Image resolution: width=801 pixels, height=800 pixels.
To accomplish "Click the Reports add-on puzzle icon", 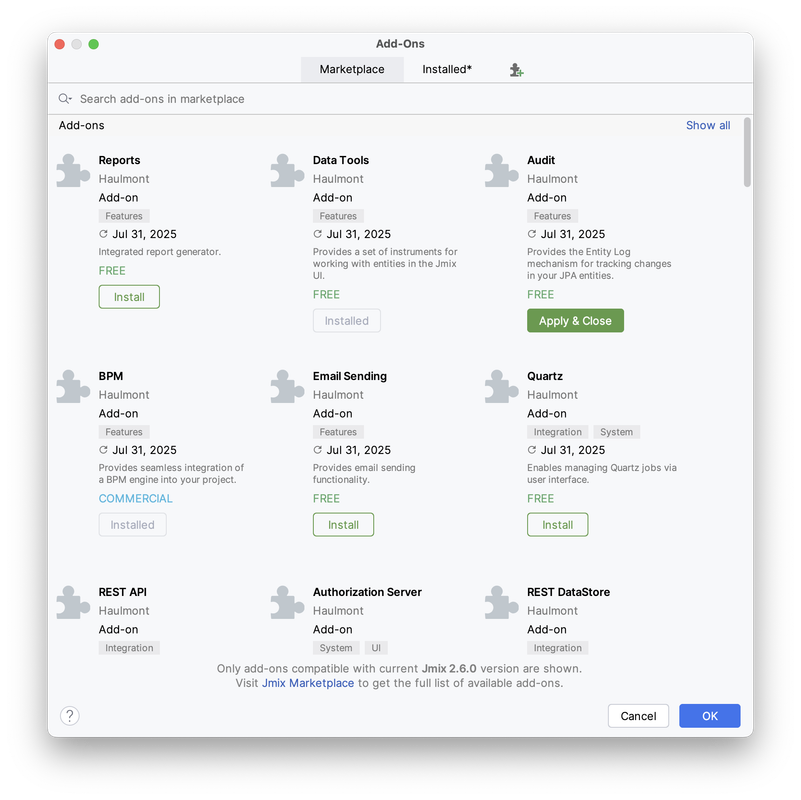I will click(x=73, y=171).
